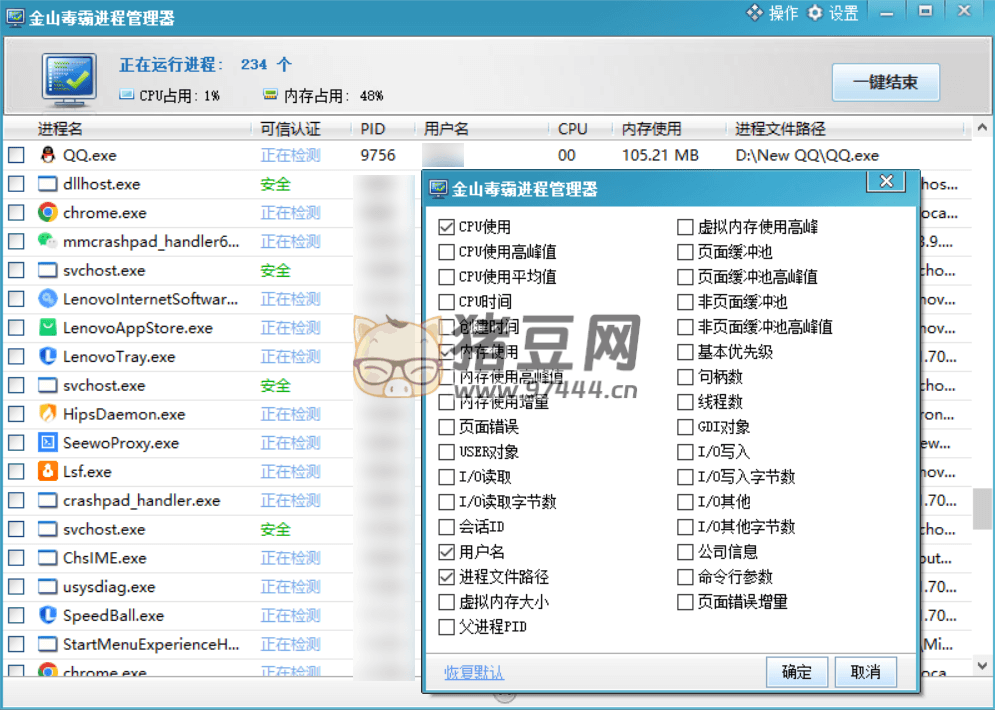This screenshot has height=710, width=995.
Task: Click the LenovoTray.exe shield icon
Action: [x=48, y=356]
